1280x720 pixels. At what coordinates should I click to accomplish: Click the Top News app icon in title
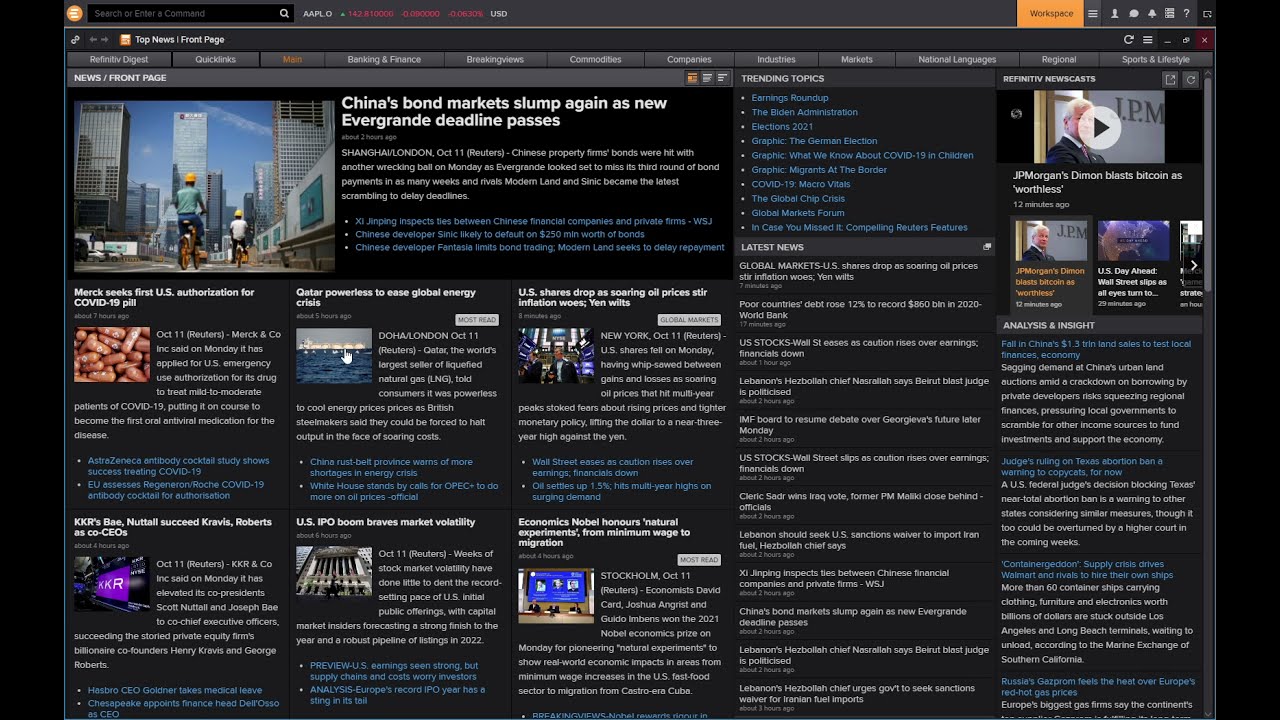click(125, 40)
